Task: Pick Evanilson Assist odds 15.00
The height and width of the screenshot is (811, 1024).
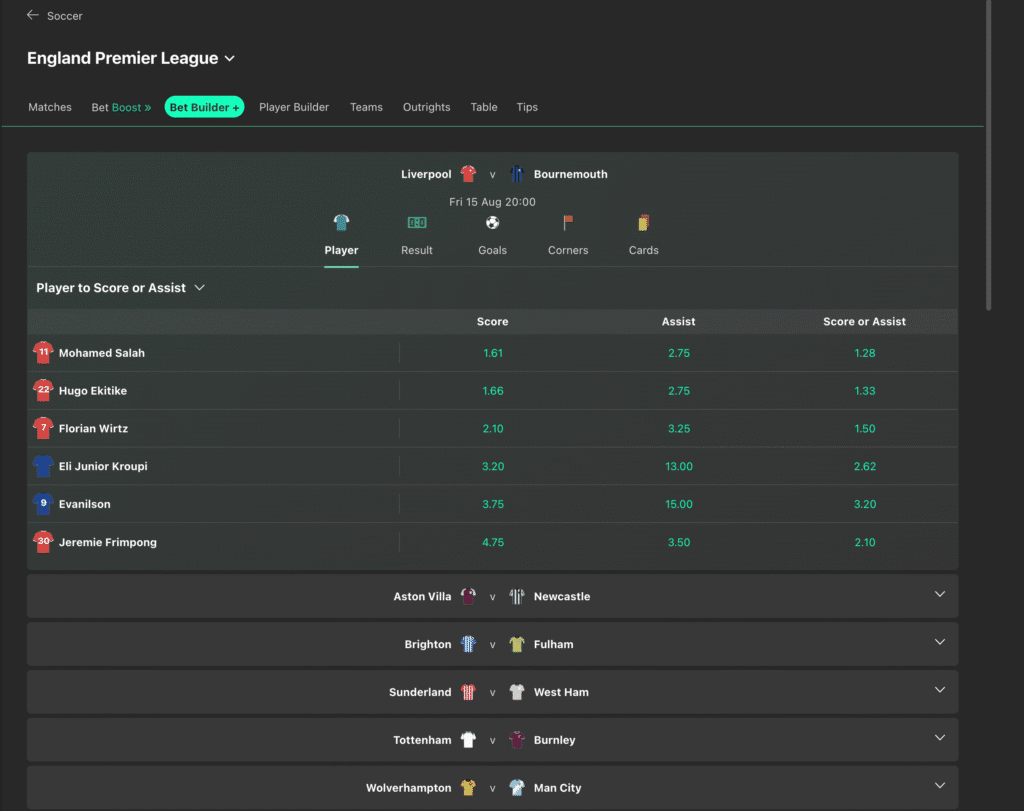Action: (679, 504)
